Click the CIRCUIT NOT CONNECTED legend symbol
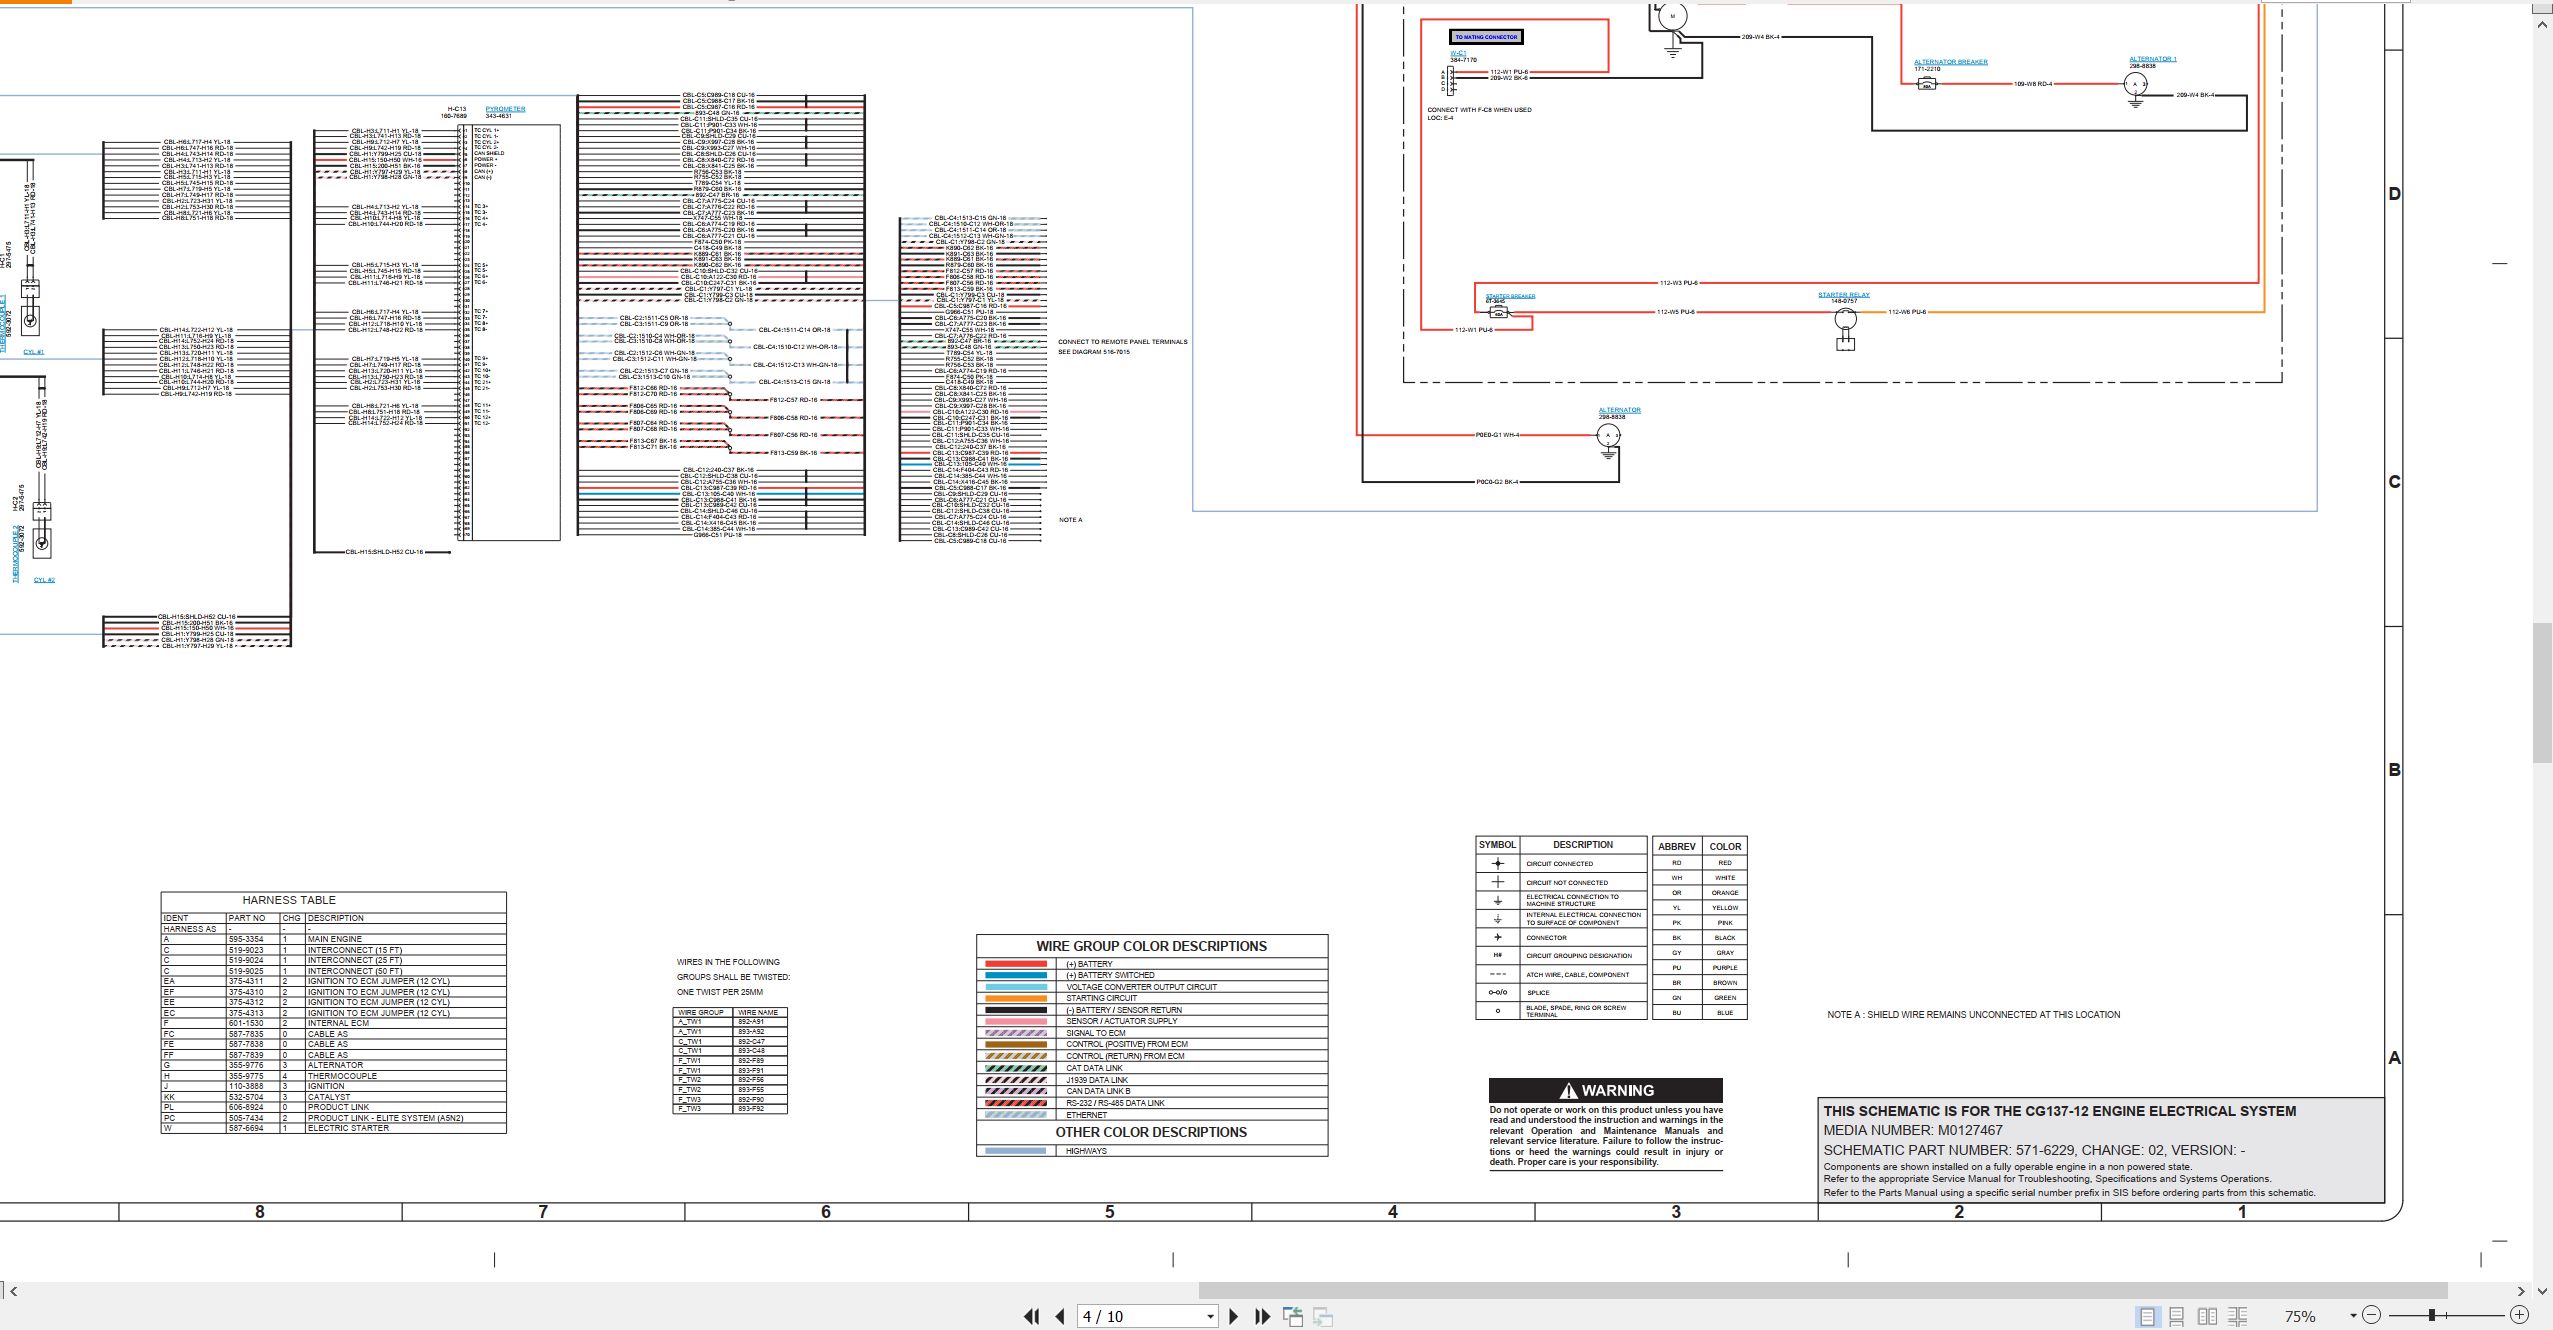Image resolution: width=2553 pixels, height=1330 pixels. pos(1497,882)
